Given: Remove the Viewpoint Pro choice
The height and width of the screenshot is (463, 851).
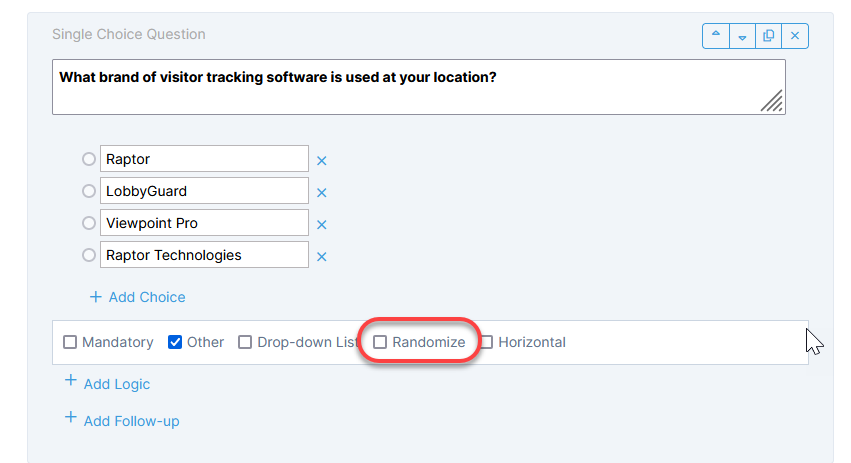Looking at the screenshot, I should click(x=322, y=225).
